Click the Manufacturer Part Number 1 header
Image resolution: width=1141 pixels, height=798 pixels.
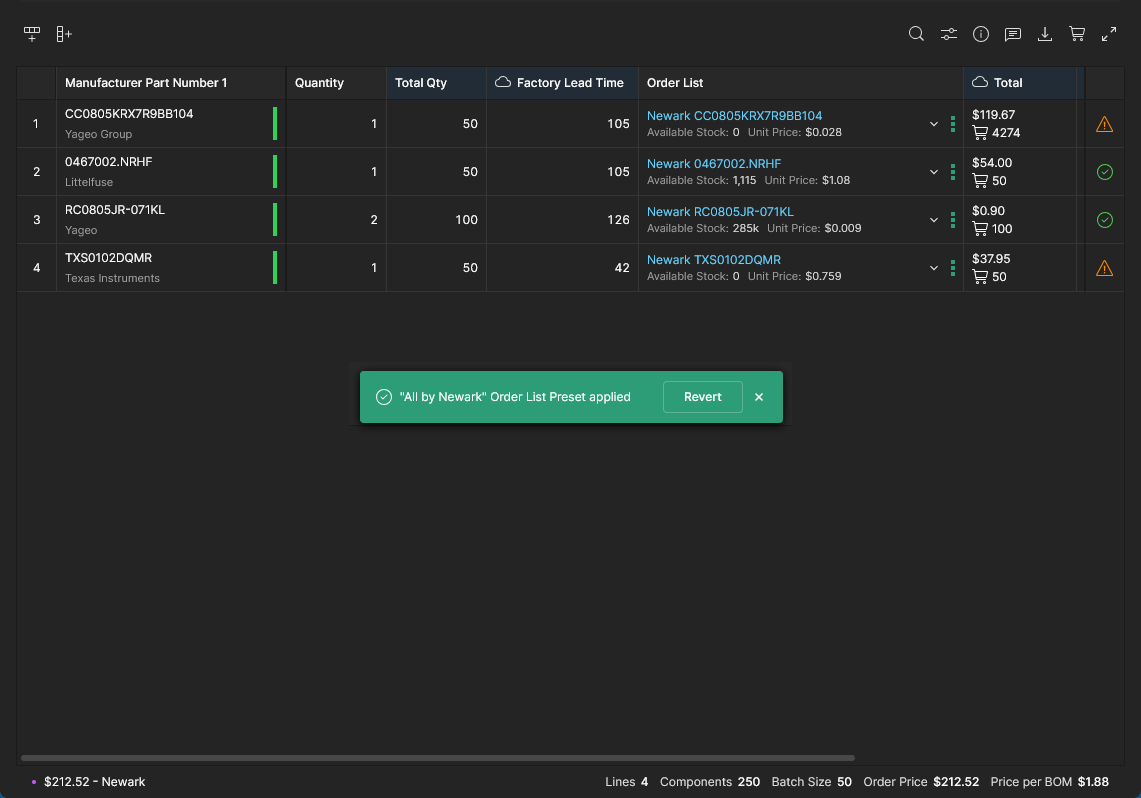pyautogui.click(x=146, y=83)
